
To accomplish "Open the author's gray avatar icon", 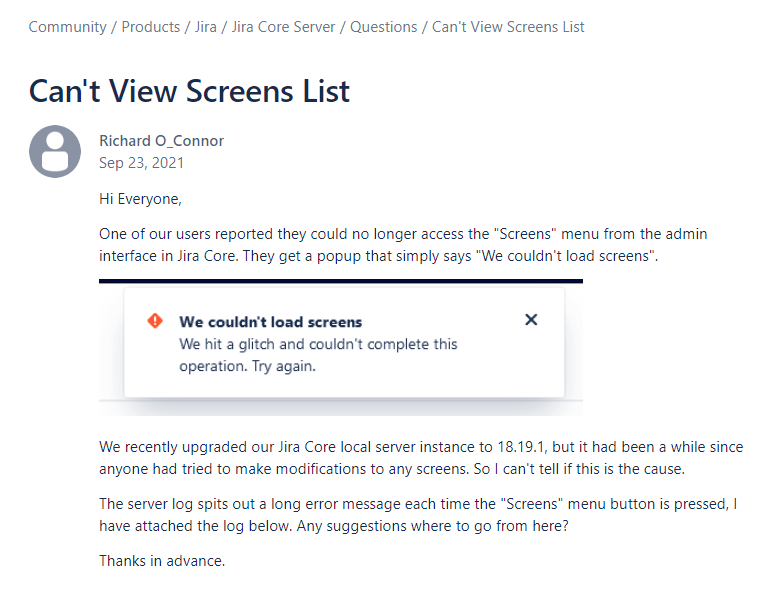I will coord(55,151).
